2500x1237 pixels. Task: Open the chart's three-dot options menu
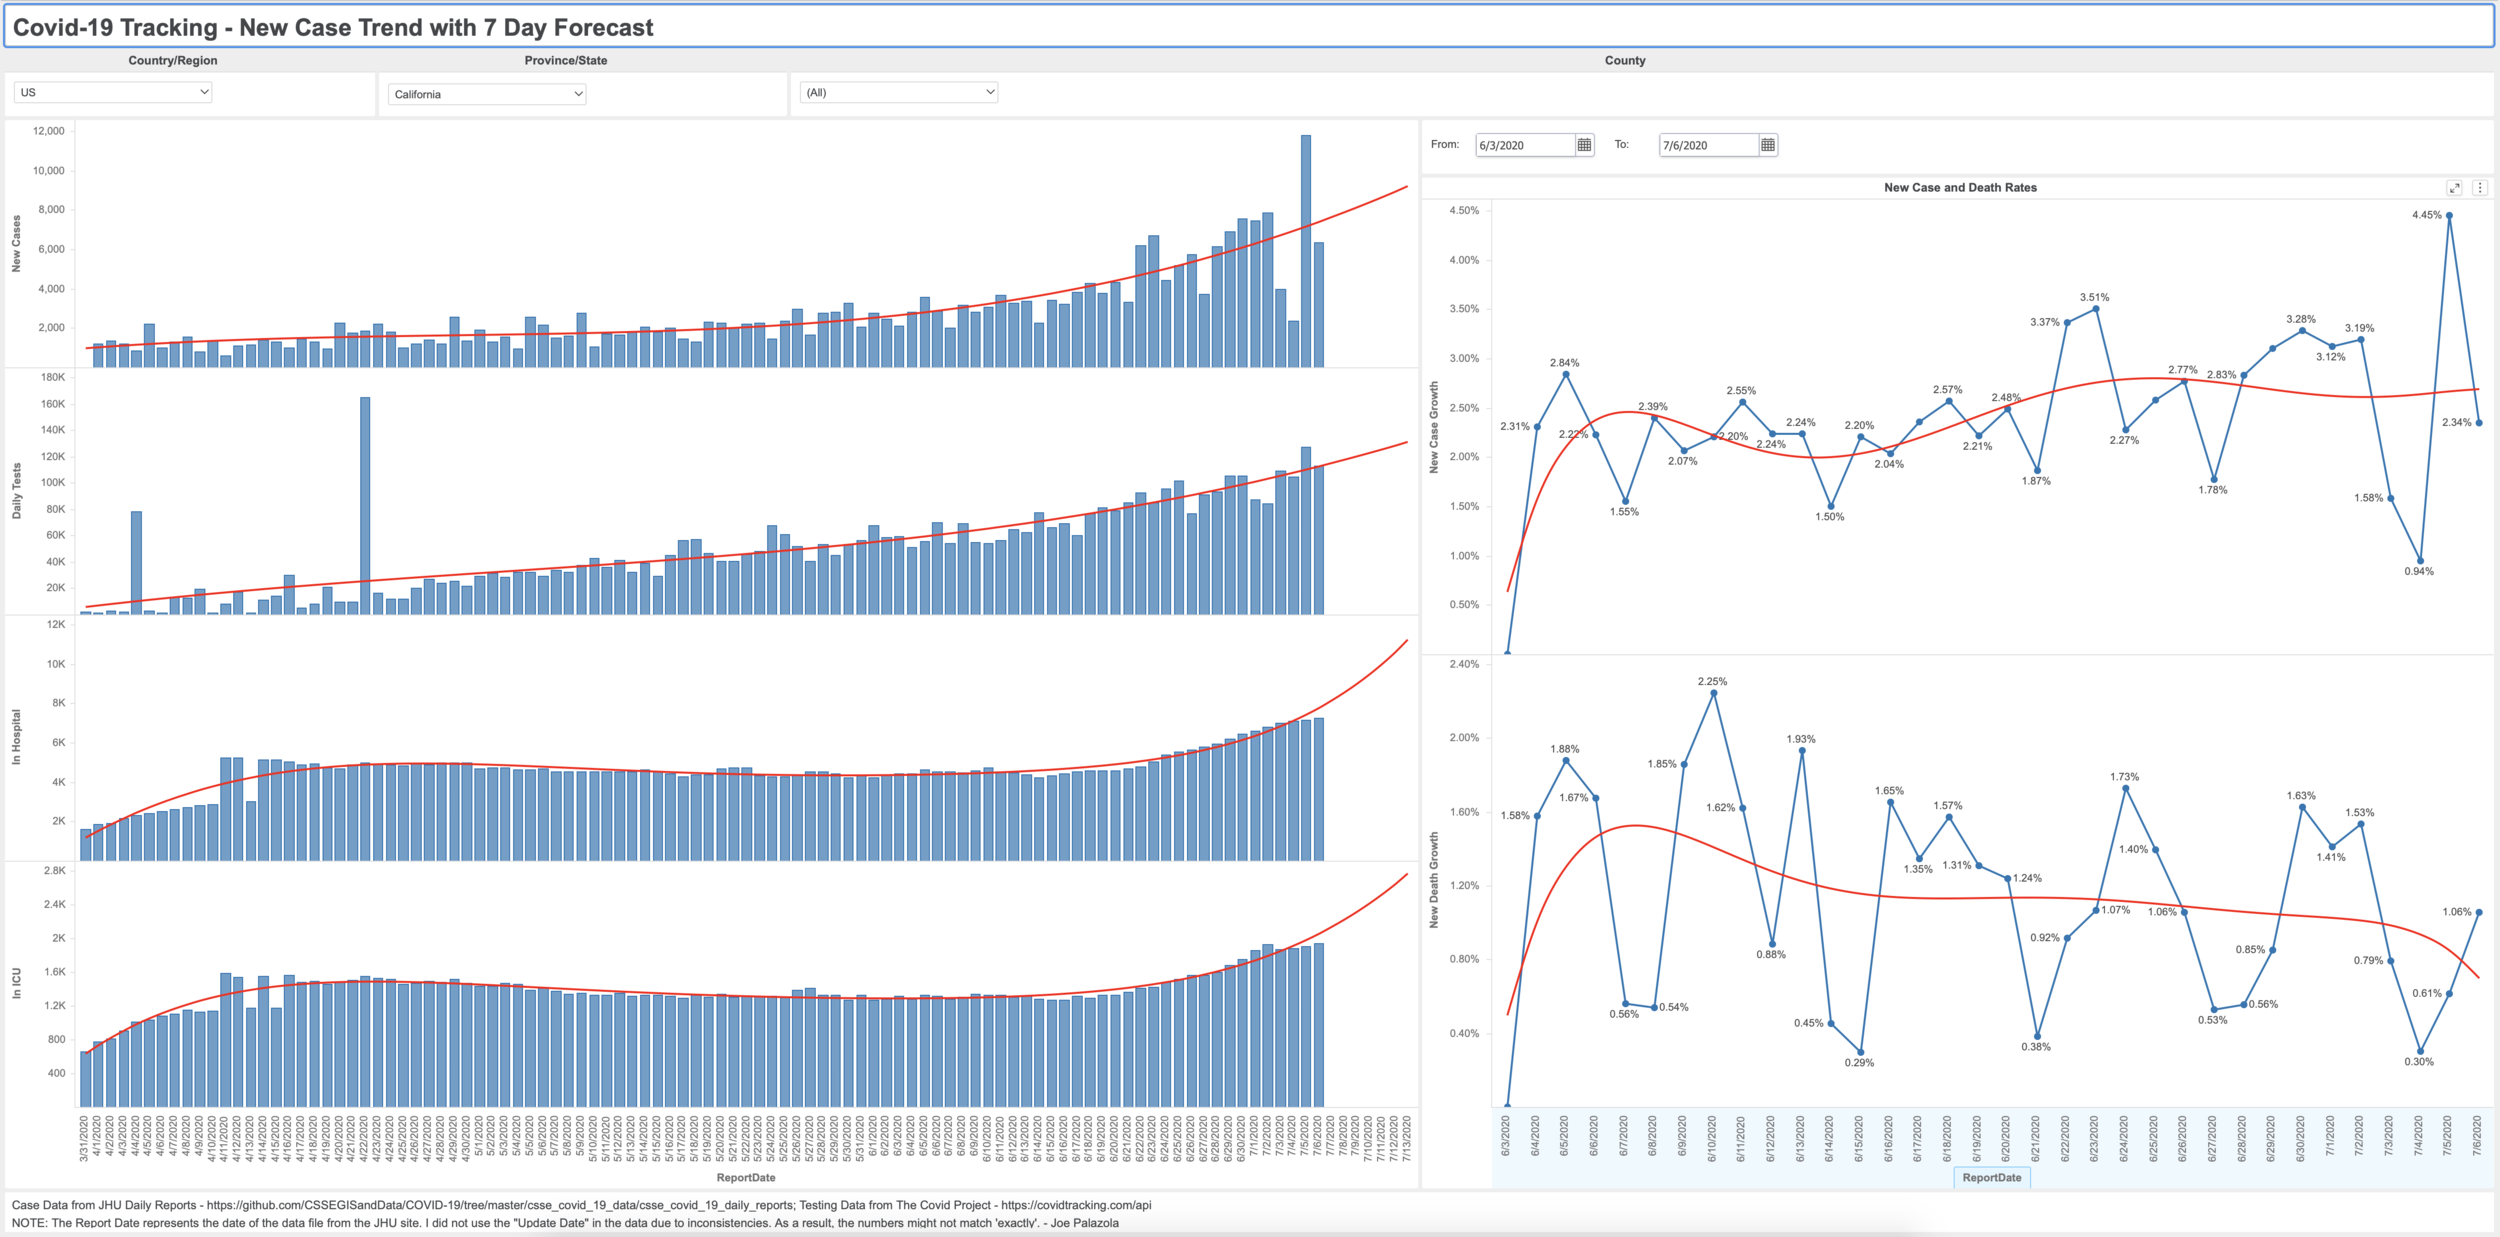[2480, 188]
